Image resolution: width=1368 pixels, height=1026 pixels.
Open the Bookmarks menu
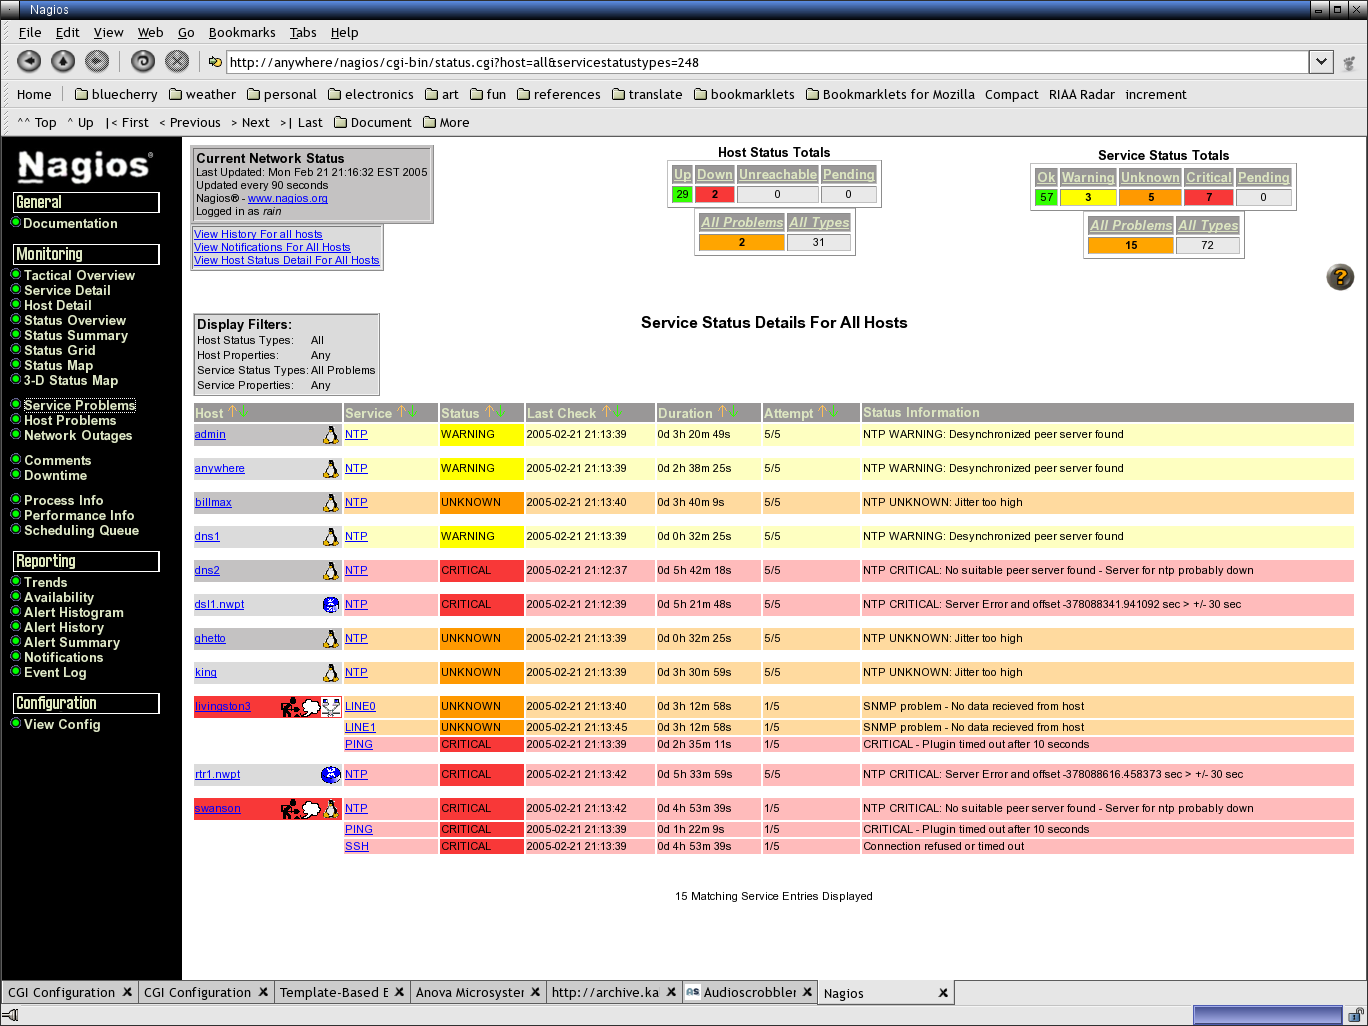coord(241,32)
